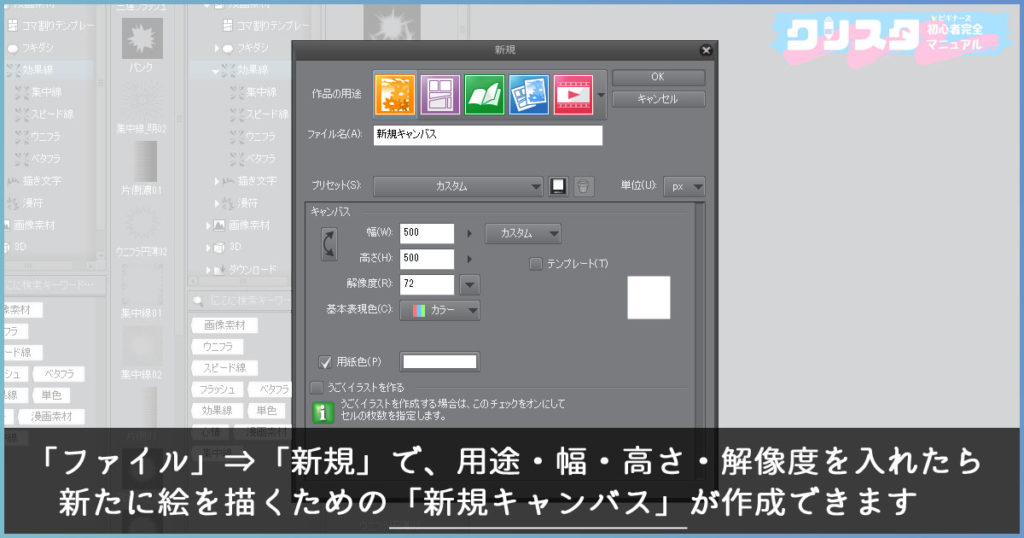Expand the slider arrow beside 幅 field
This screenshot has height=538, width=1024.
click(x=469, y=233)
